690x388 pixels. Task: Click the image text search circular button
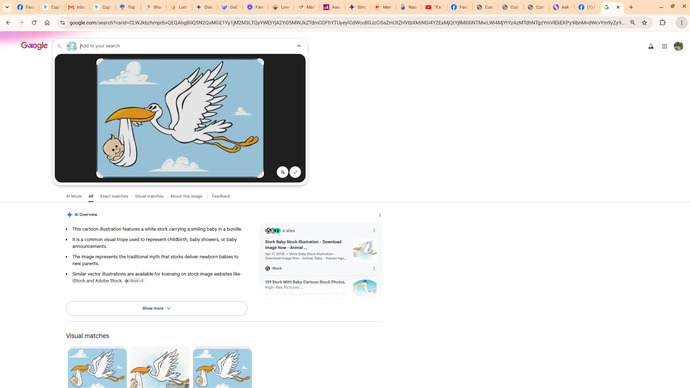[x=283, y=172]
